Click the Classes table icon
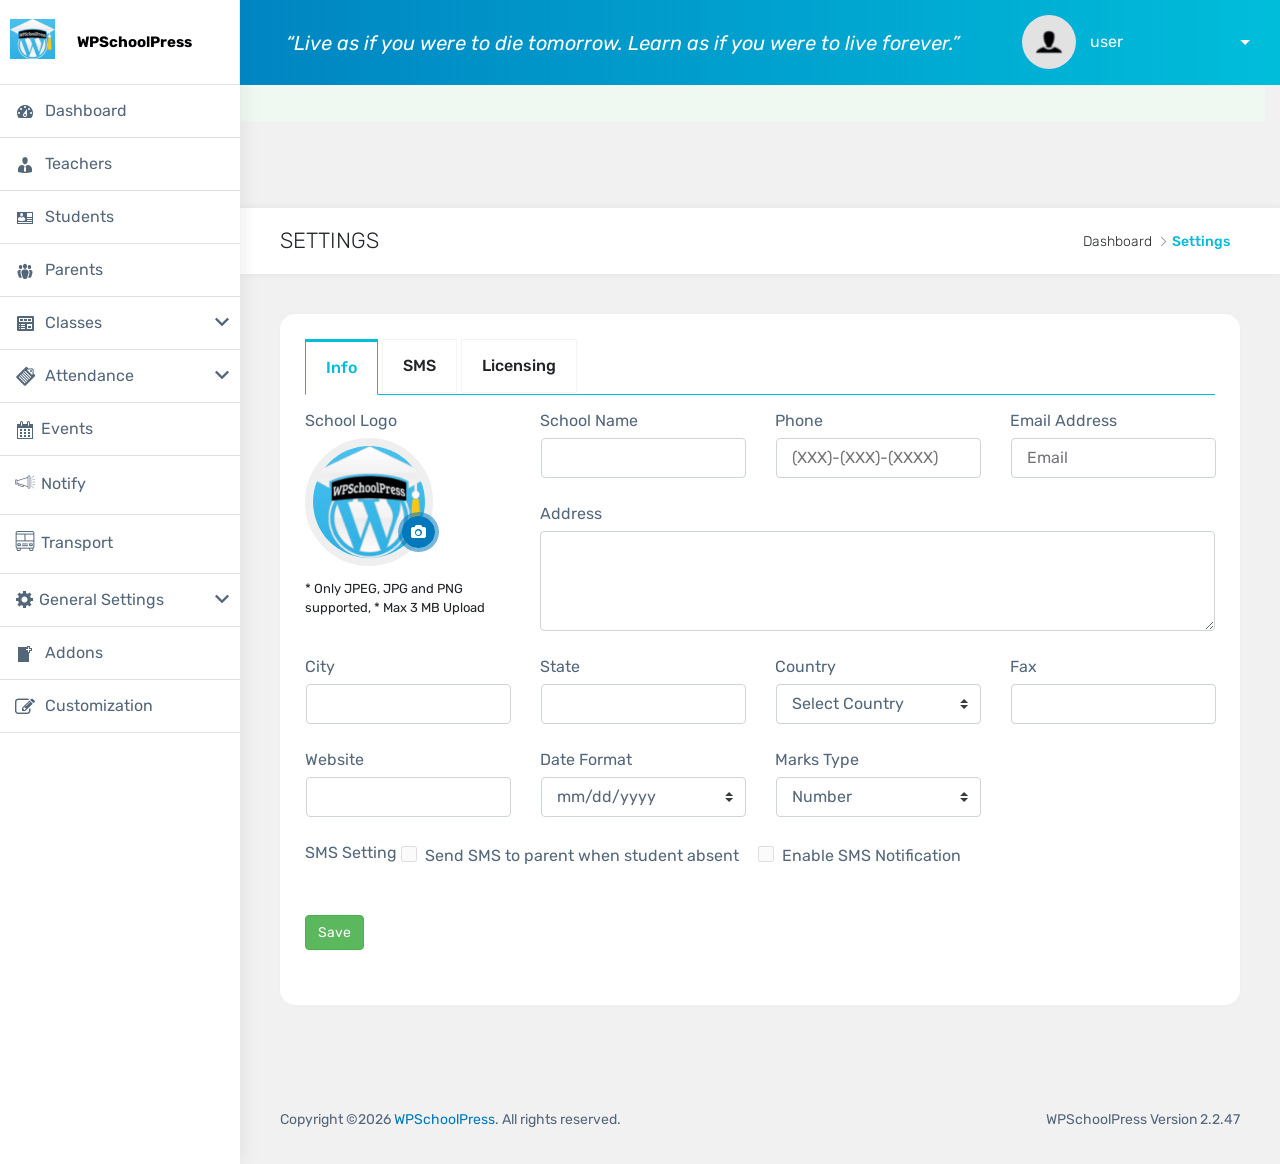This screenshot has width=1280, height=1164. pos(25,324)
